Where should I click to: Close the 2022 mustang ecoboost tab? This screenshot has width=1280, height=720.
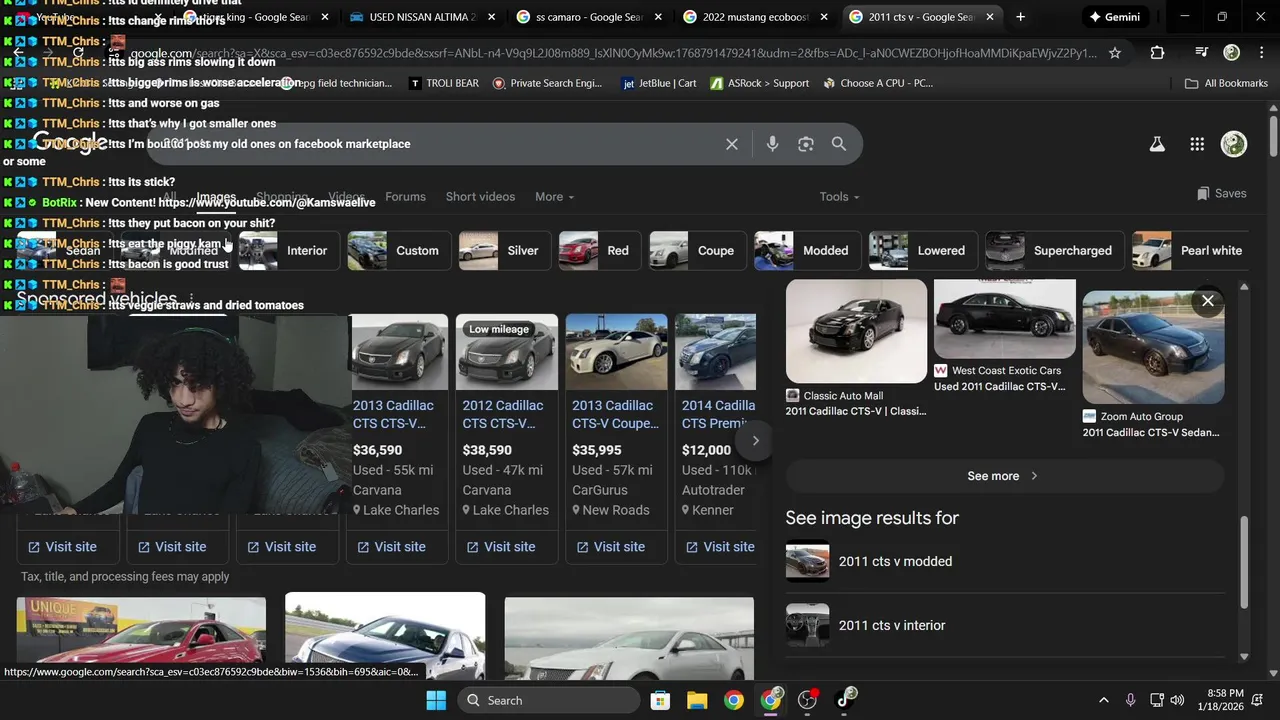(823, 17)
